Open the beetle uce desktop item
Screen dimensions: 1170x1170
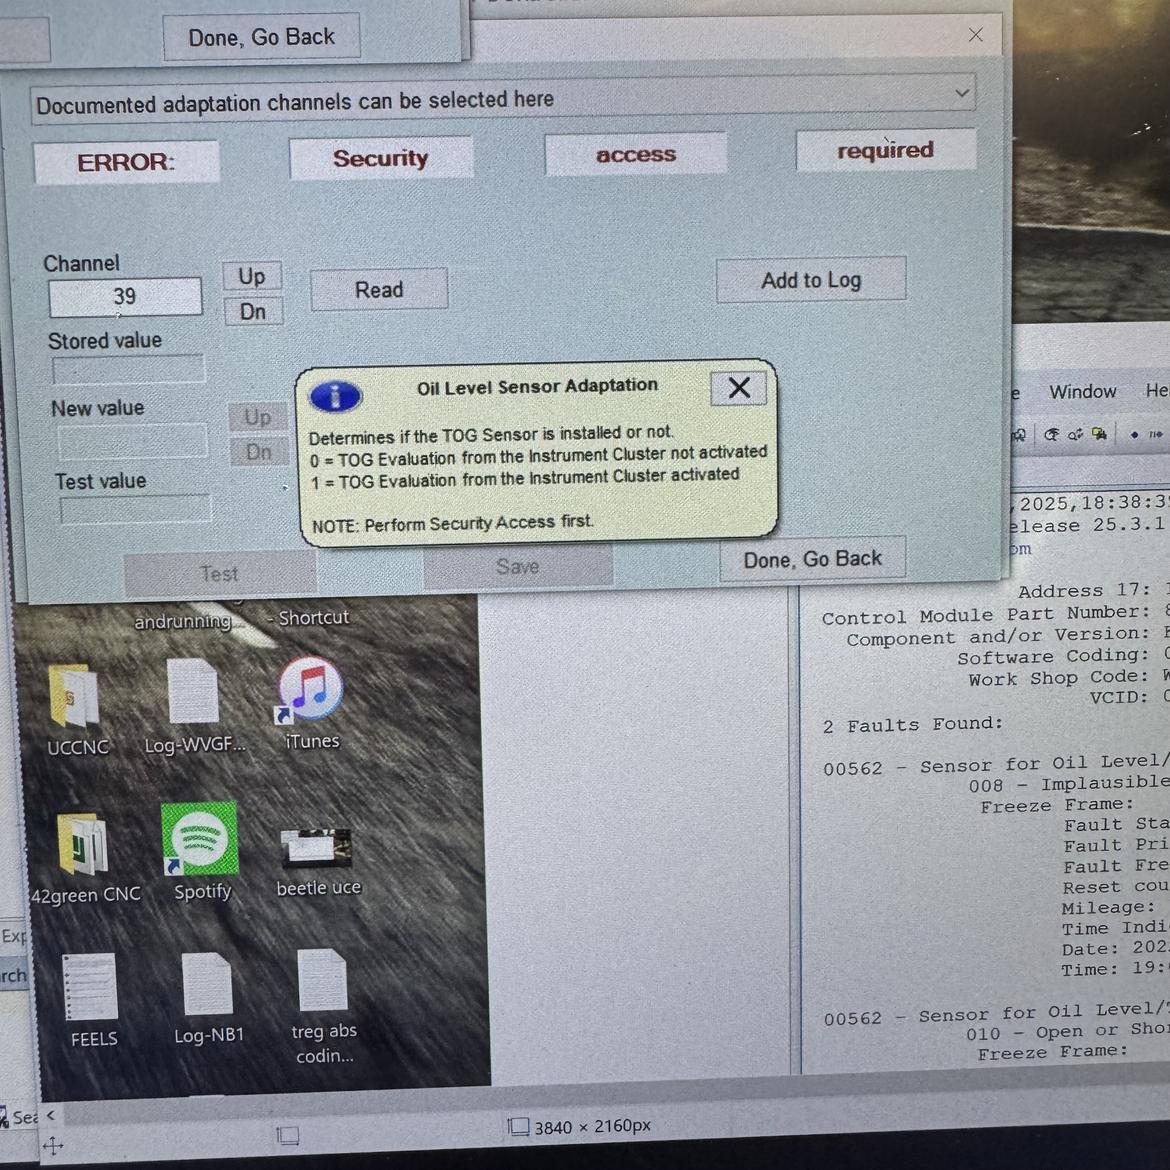tap(317, 848)
